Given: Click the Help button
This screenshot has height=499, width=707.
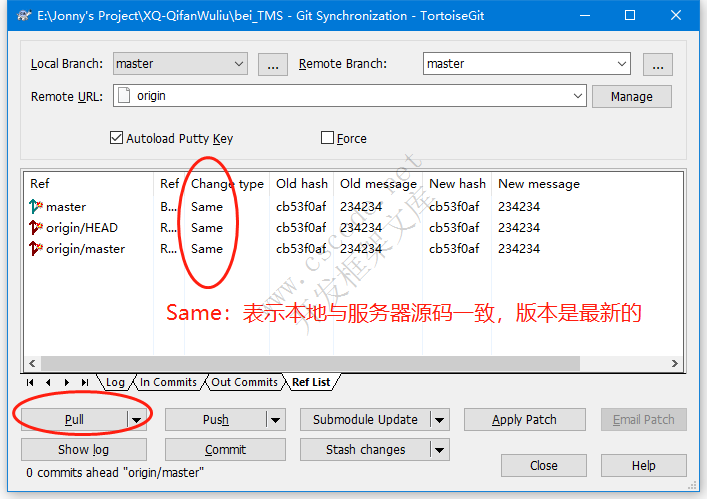Looking at the screenshot, I should point(643,466).
